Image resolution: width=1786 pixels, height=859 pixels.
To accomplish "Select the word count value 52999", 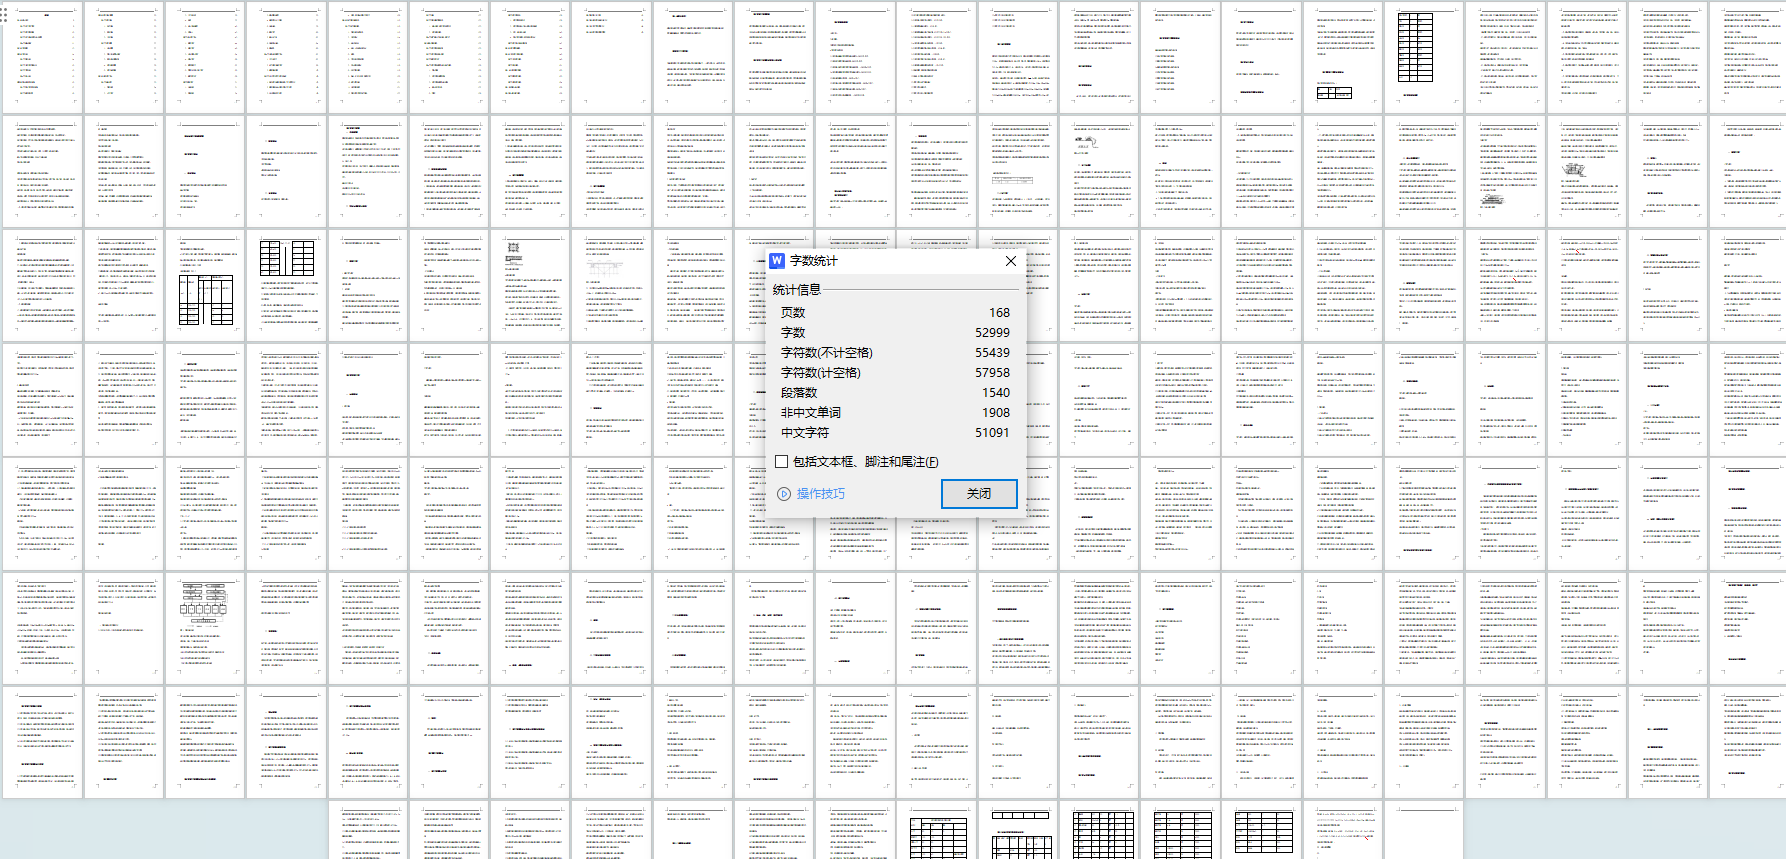I will tap(993, 333).
